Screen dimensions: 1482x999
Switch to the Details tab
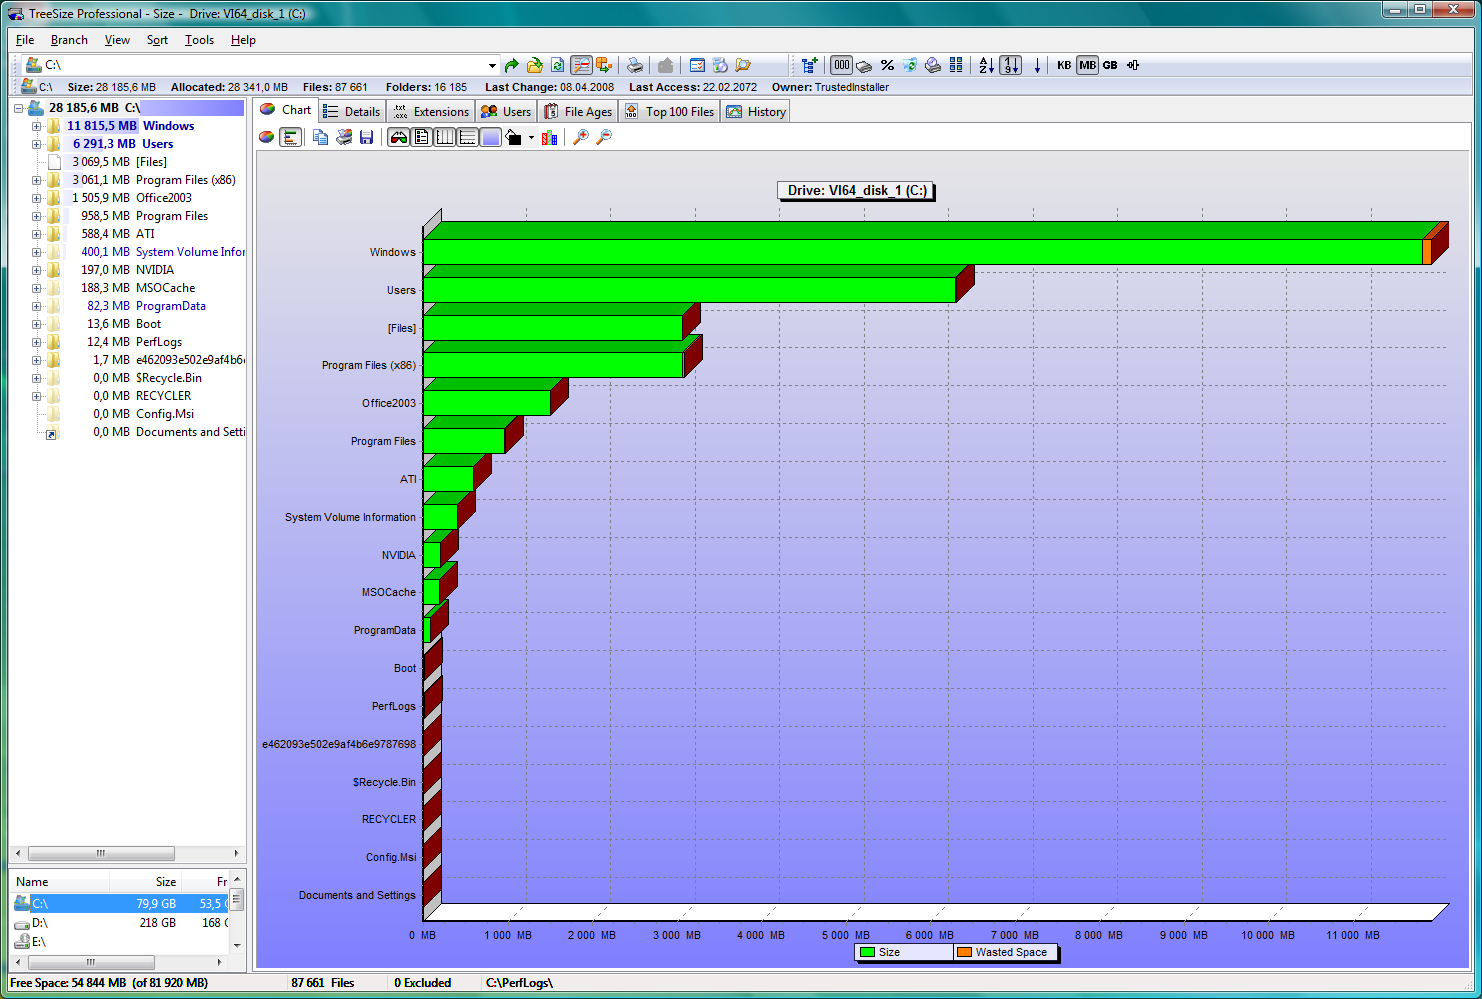coord(352,112)
